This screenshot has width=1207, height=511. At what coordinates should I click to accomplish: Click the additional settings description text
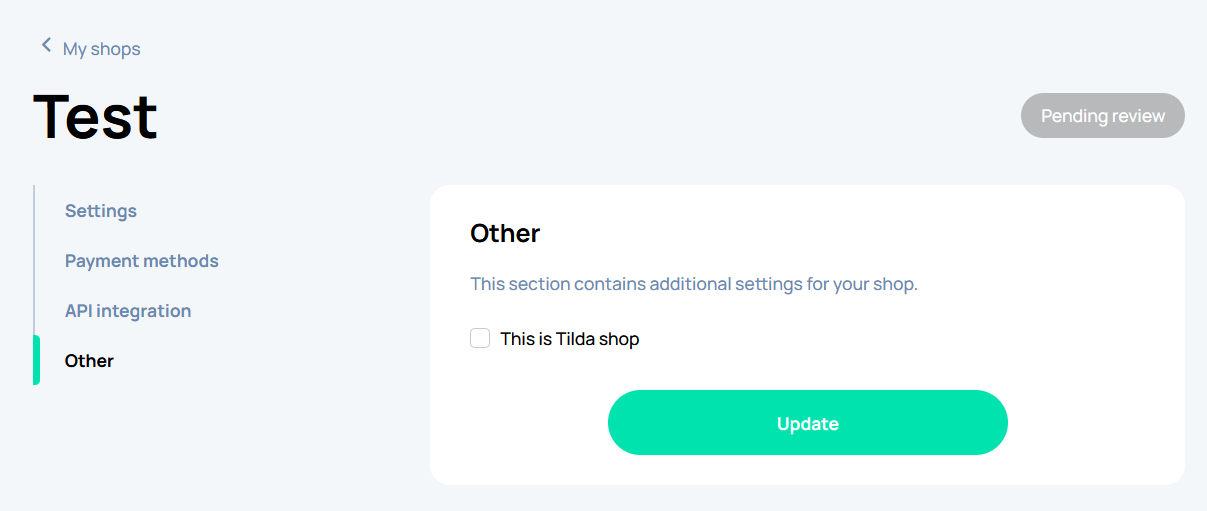[693, 284]
